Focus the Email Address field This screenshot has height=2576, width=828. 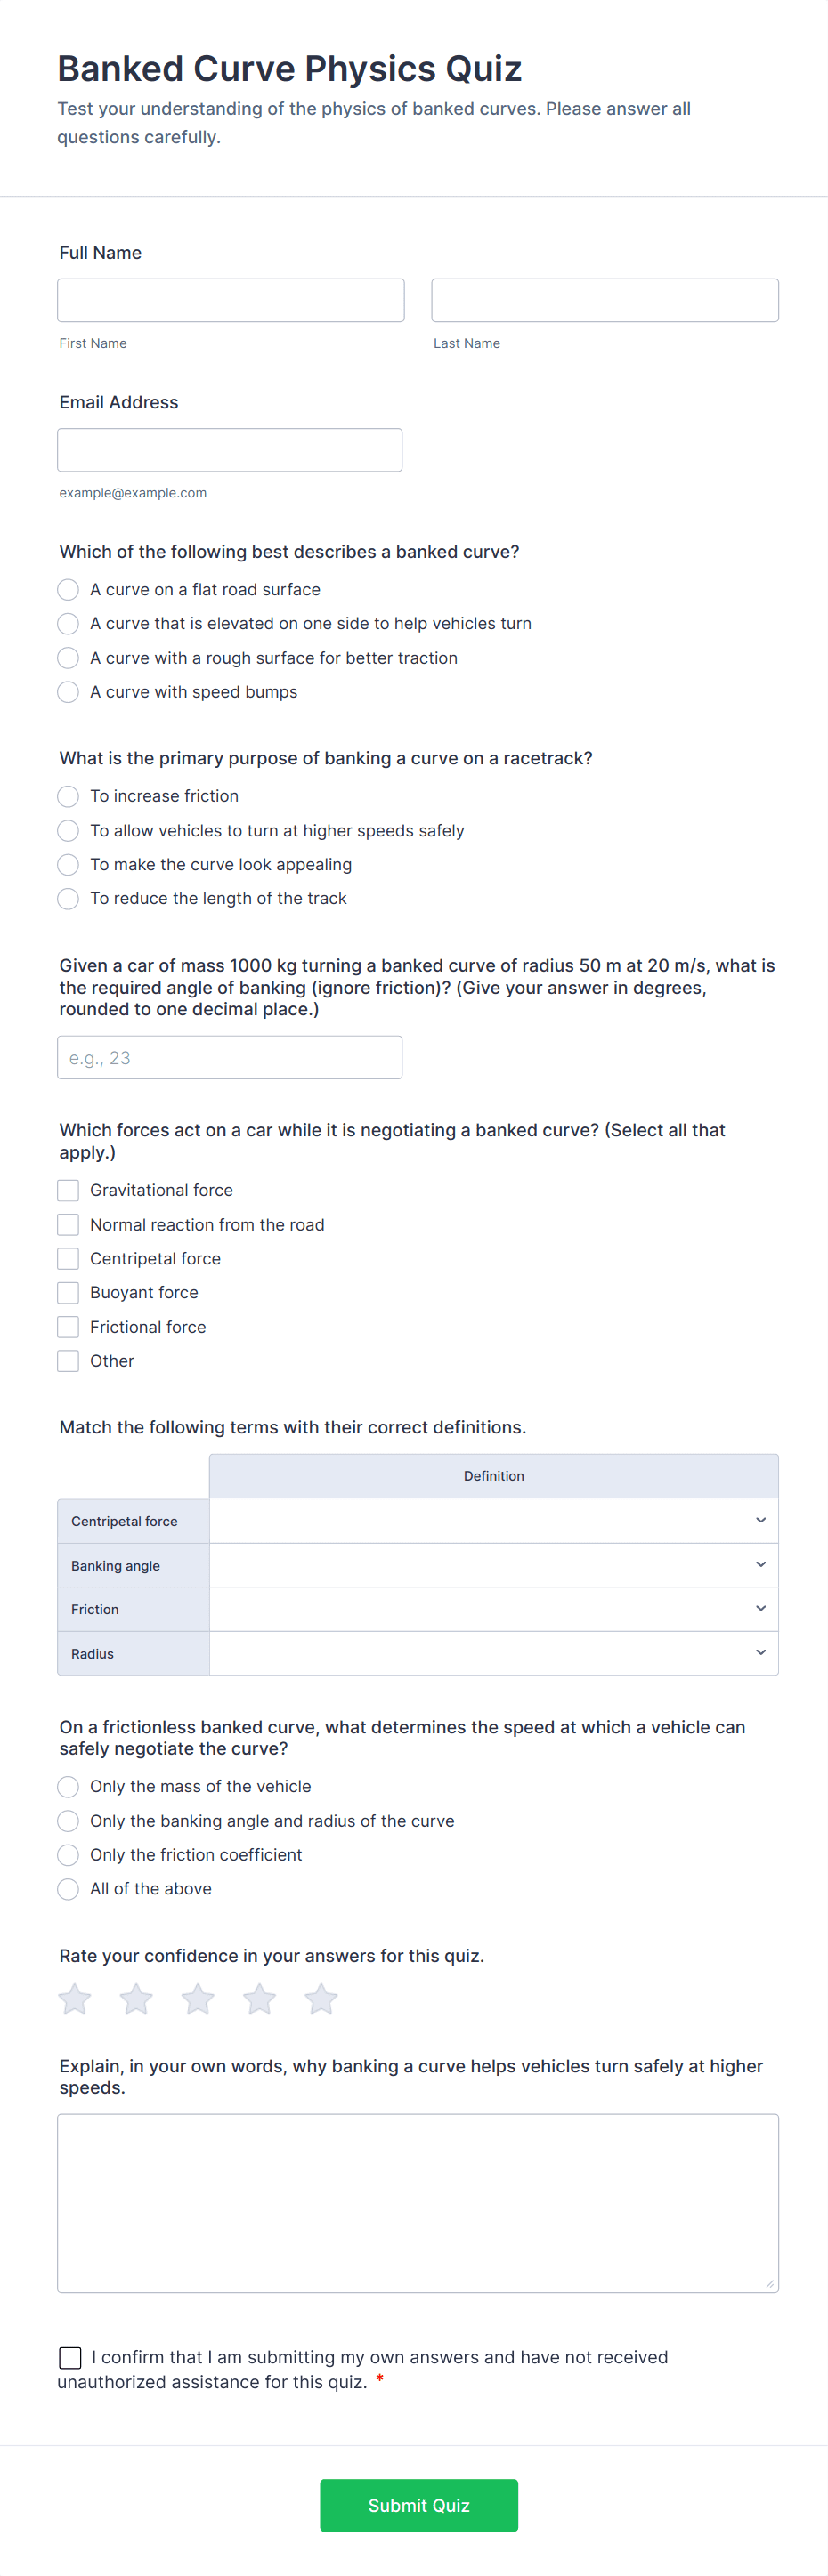pos(230,450)
